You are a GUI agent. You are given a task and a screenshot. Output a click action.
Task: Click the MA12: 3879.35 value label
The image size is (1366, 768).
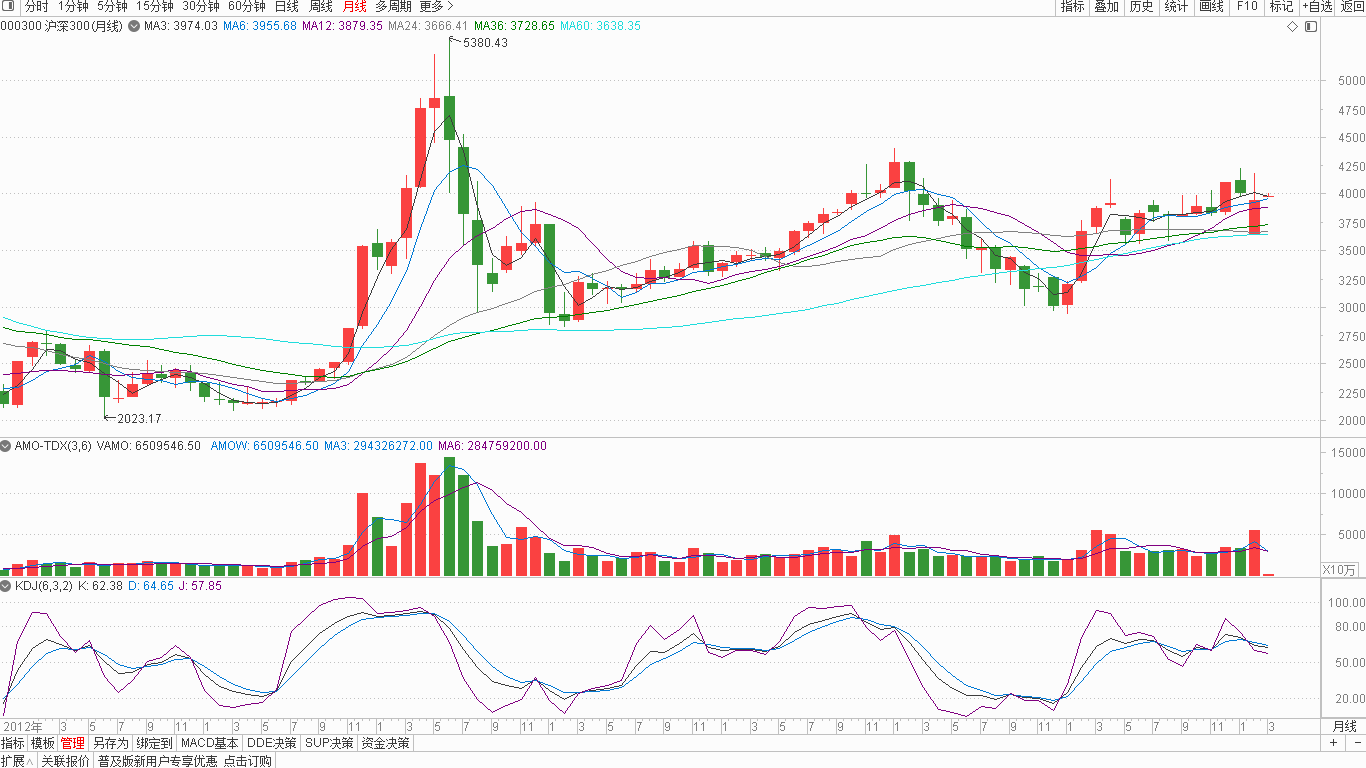pos(342,26)
